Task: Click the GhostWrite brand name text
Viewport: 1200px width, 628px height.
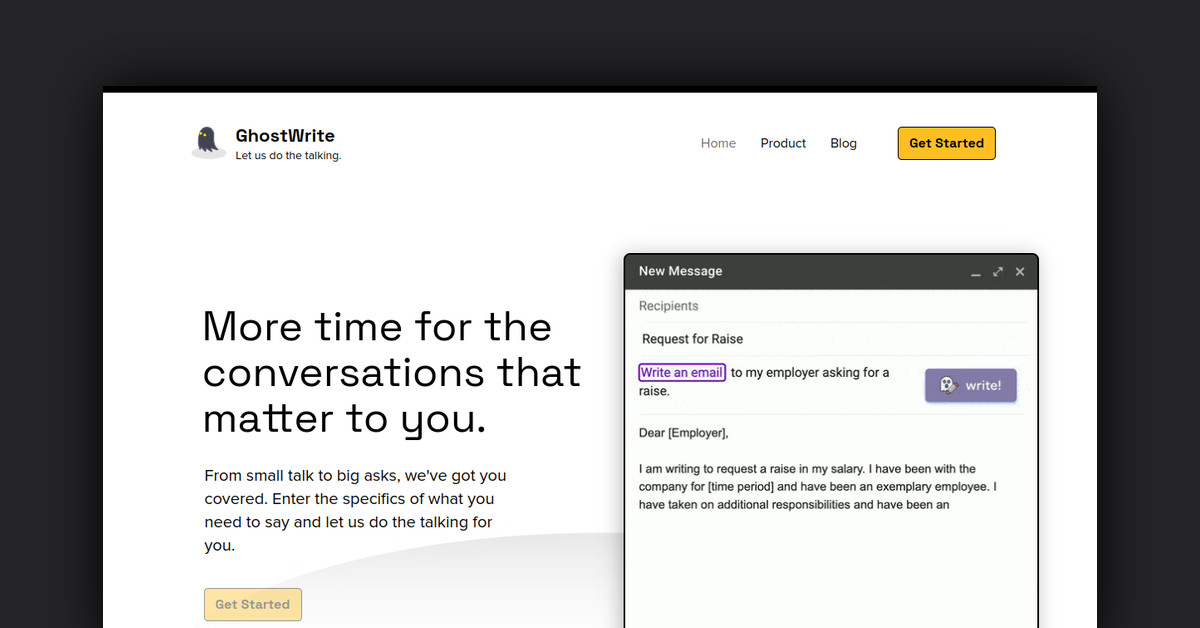Action: [285, 136]
